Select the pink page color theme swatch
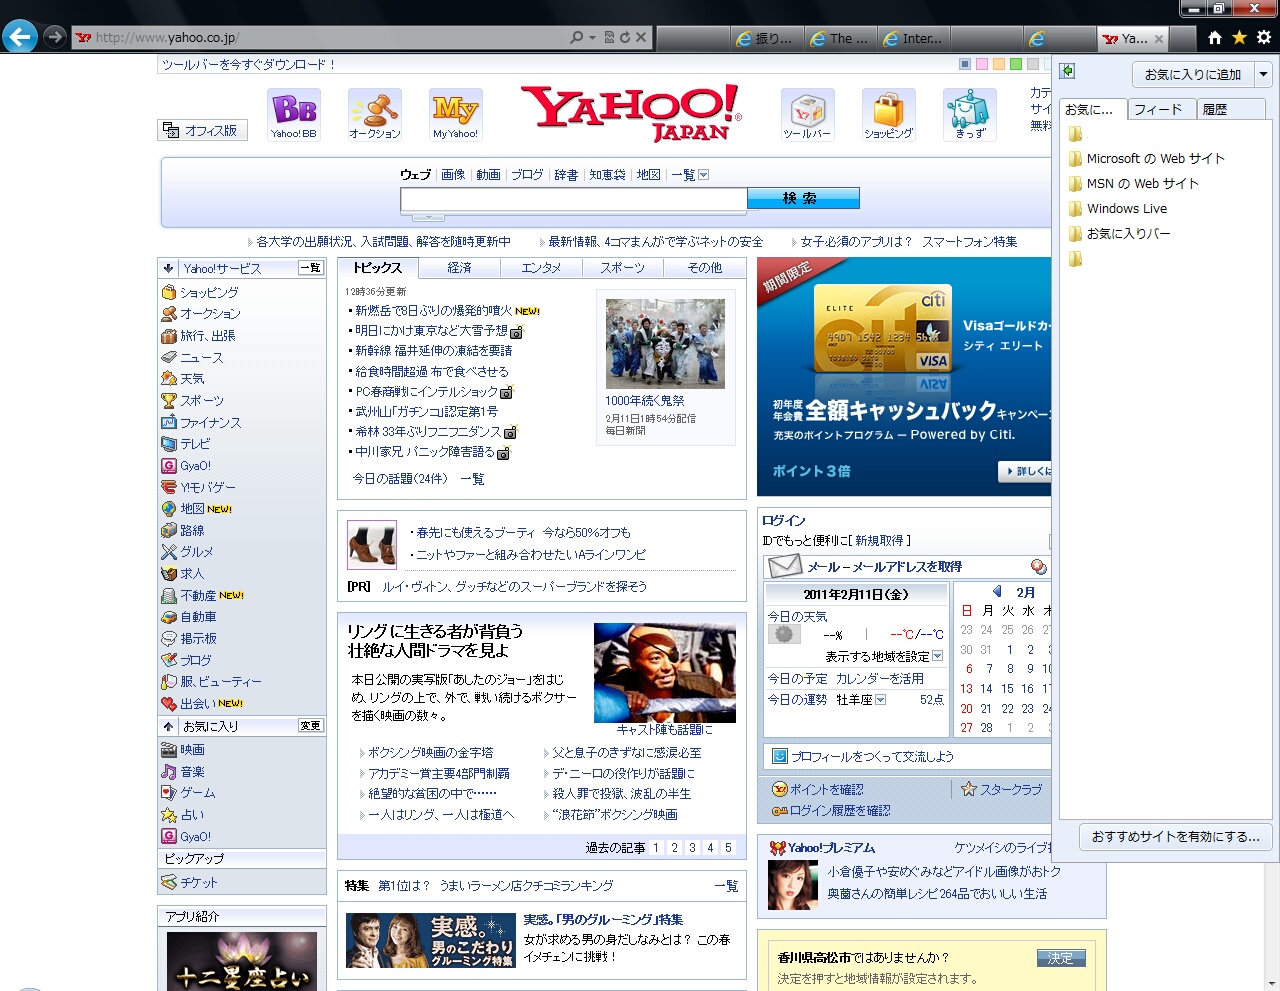This screenshot has height=991, width=1280. (x=982, y=64)
